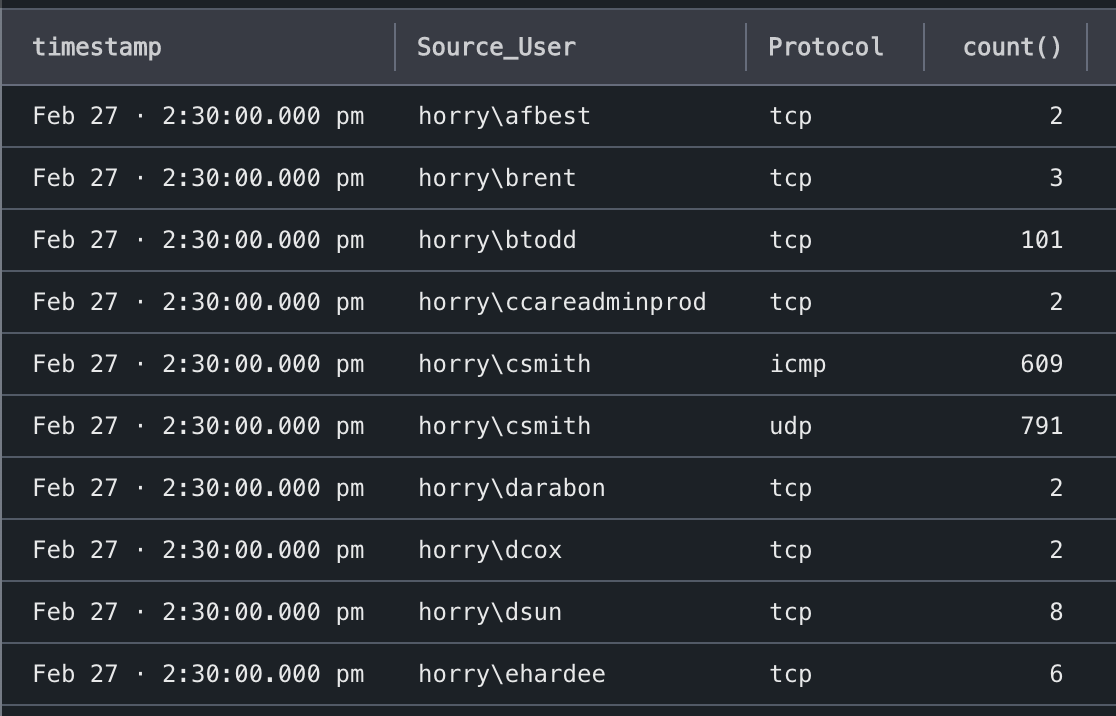The image size is (1116, 716).
Task: Click the count() column header
Action: pyautogui.click(x=1012, y=47)
